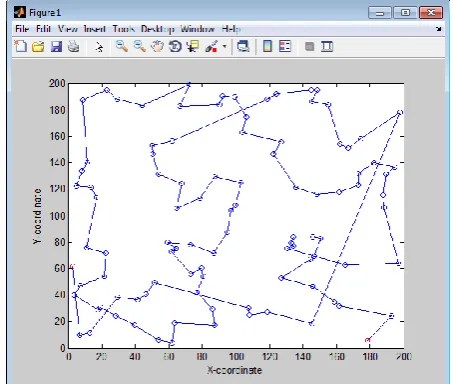Maximize the Figure 1 window
The width and height of the screenshot is (453, 384).
(x=405, y=13)
